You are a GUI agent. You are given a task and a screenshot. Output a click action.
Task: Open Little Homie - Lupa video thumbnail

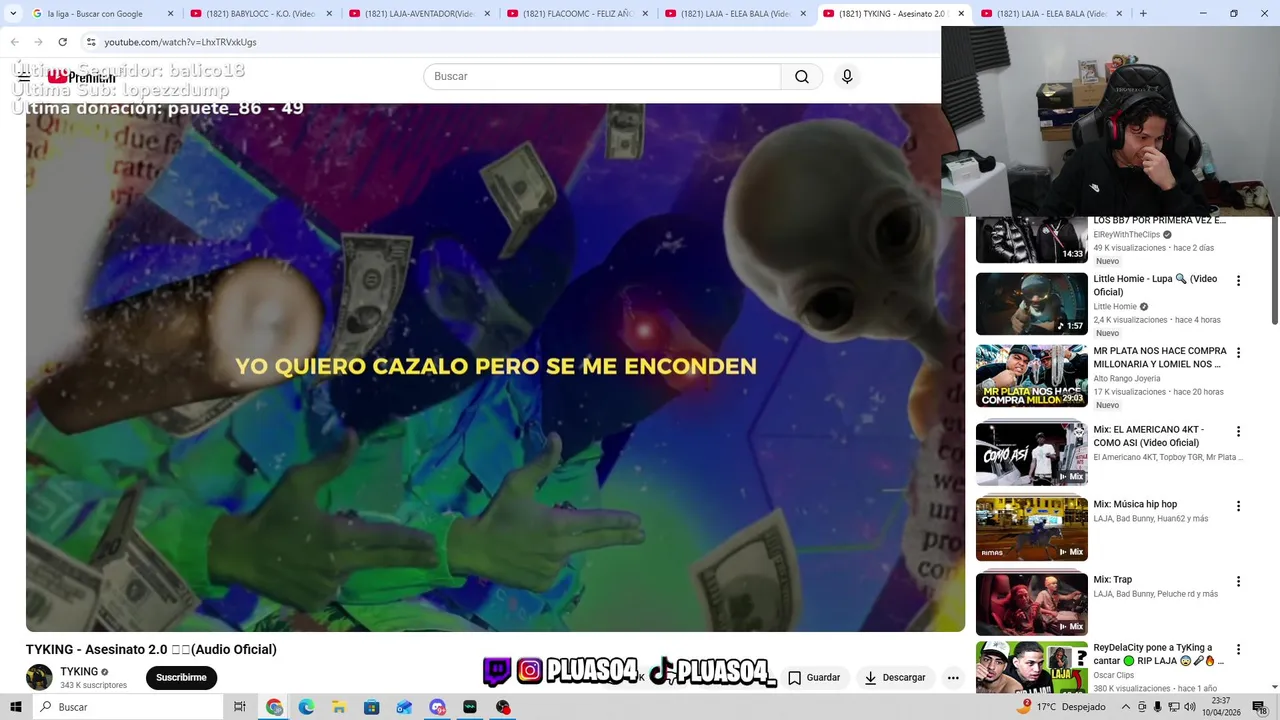(1031, 304)
